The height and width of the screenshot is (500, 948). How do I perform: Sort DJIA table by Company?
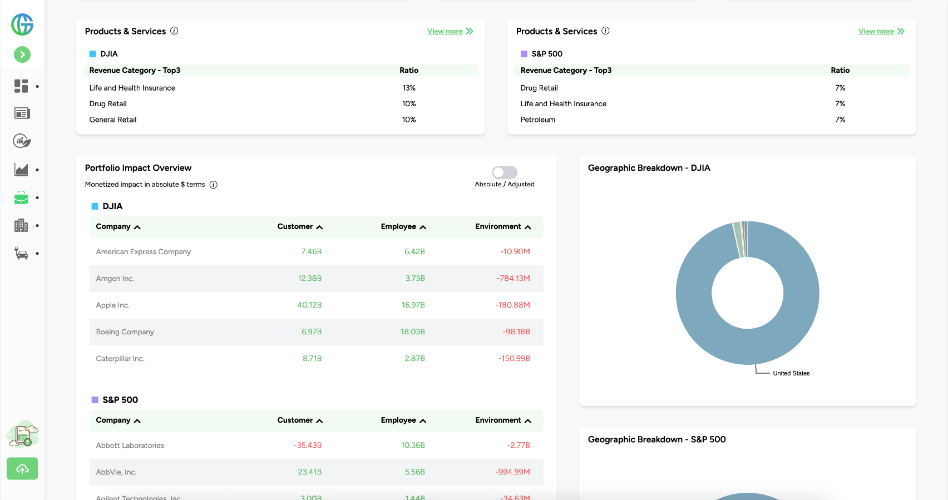point(118,227)
